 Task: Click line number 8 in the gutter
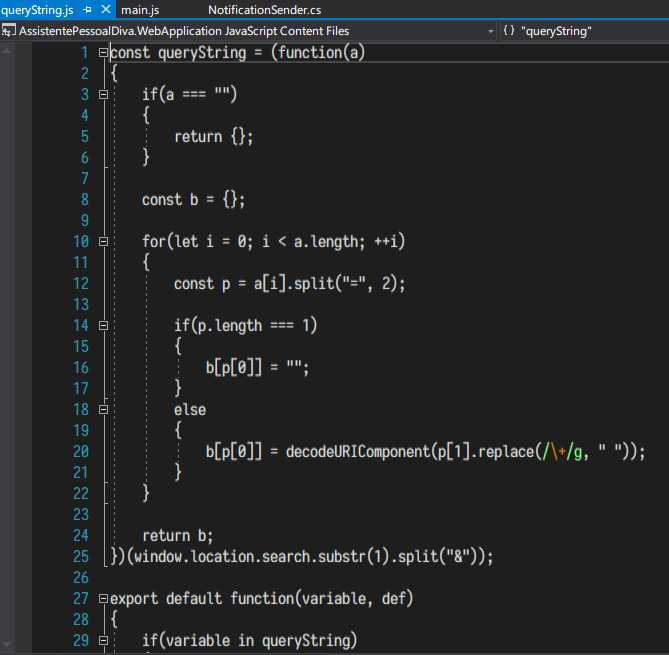pos(84,199)
